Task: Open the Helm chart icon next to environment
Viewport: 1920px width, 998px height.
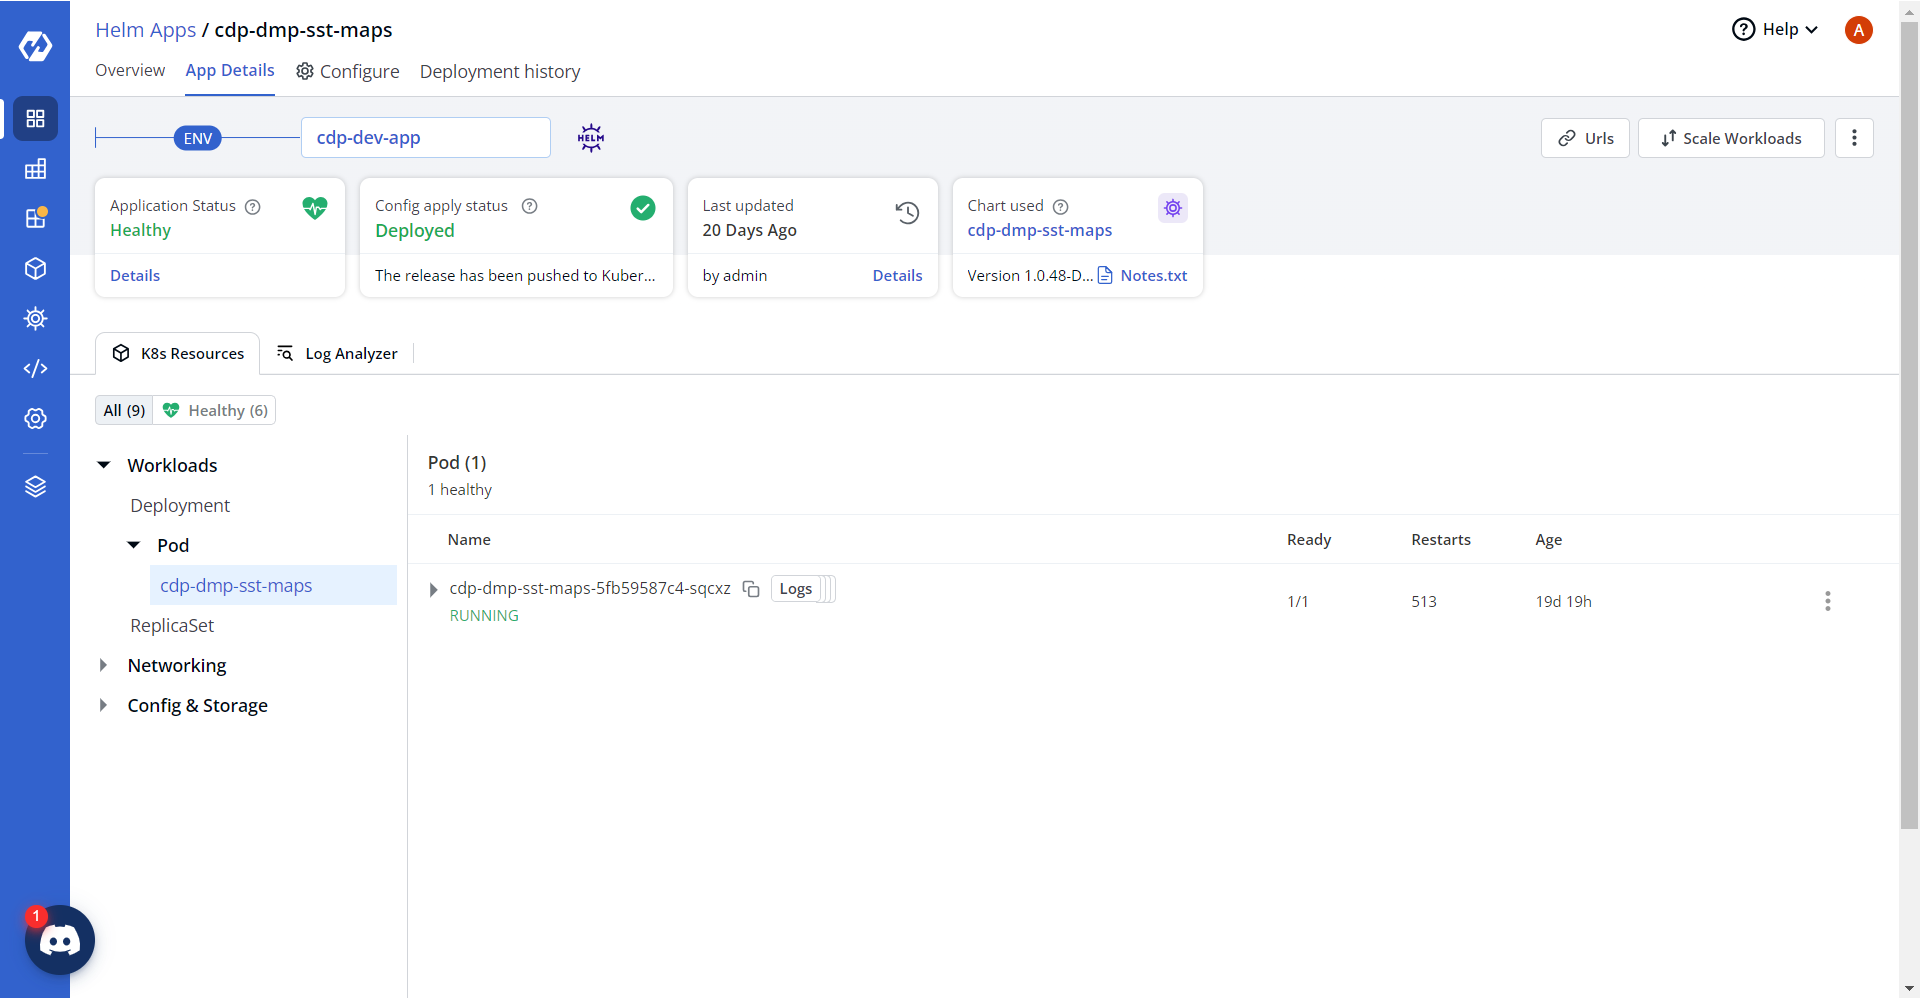Action: pyautogui.click(x=591, y=138)
